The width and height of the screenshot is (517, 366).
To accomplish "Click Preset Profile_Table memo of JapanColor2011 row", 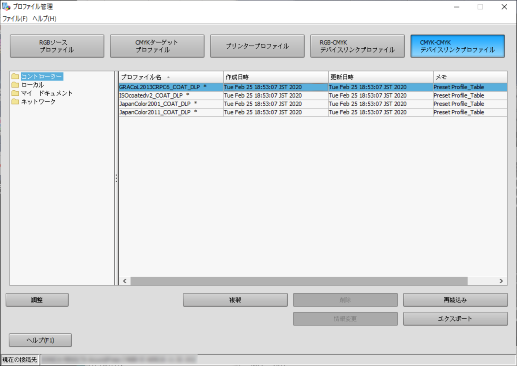I will point(470,112).
